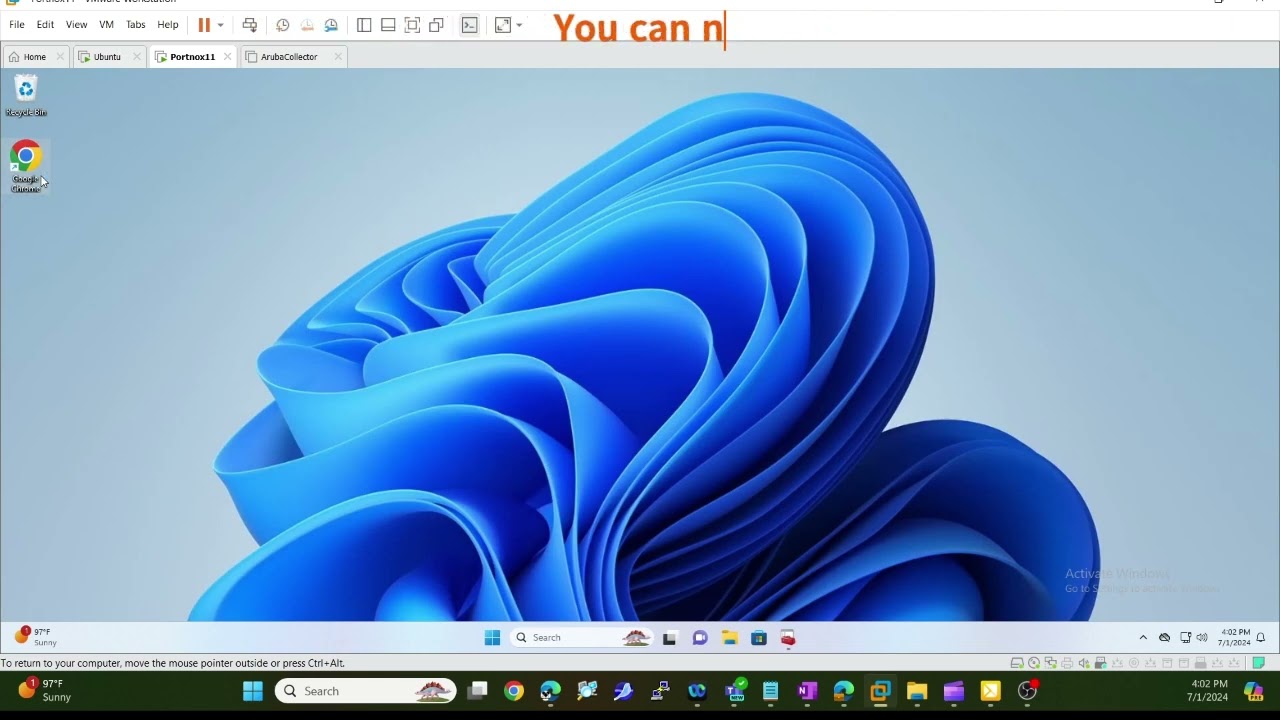Take a snapshot of the virtual machine
Screen dimensions: 1280x720
(283, 25)
